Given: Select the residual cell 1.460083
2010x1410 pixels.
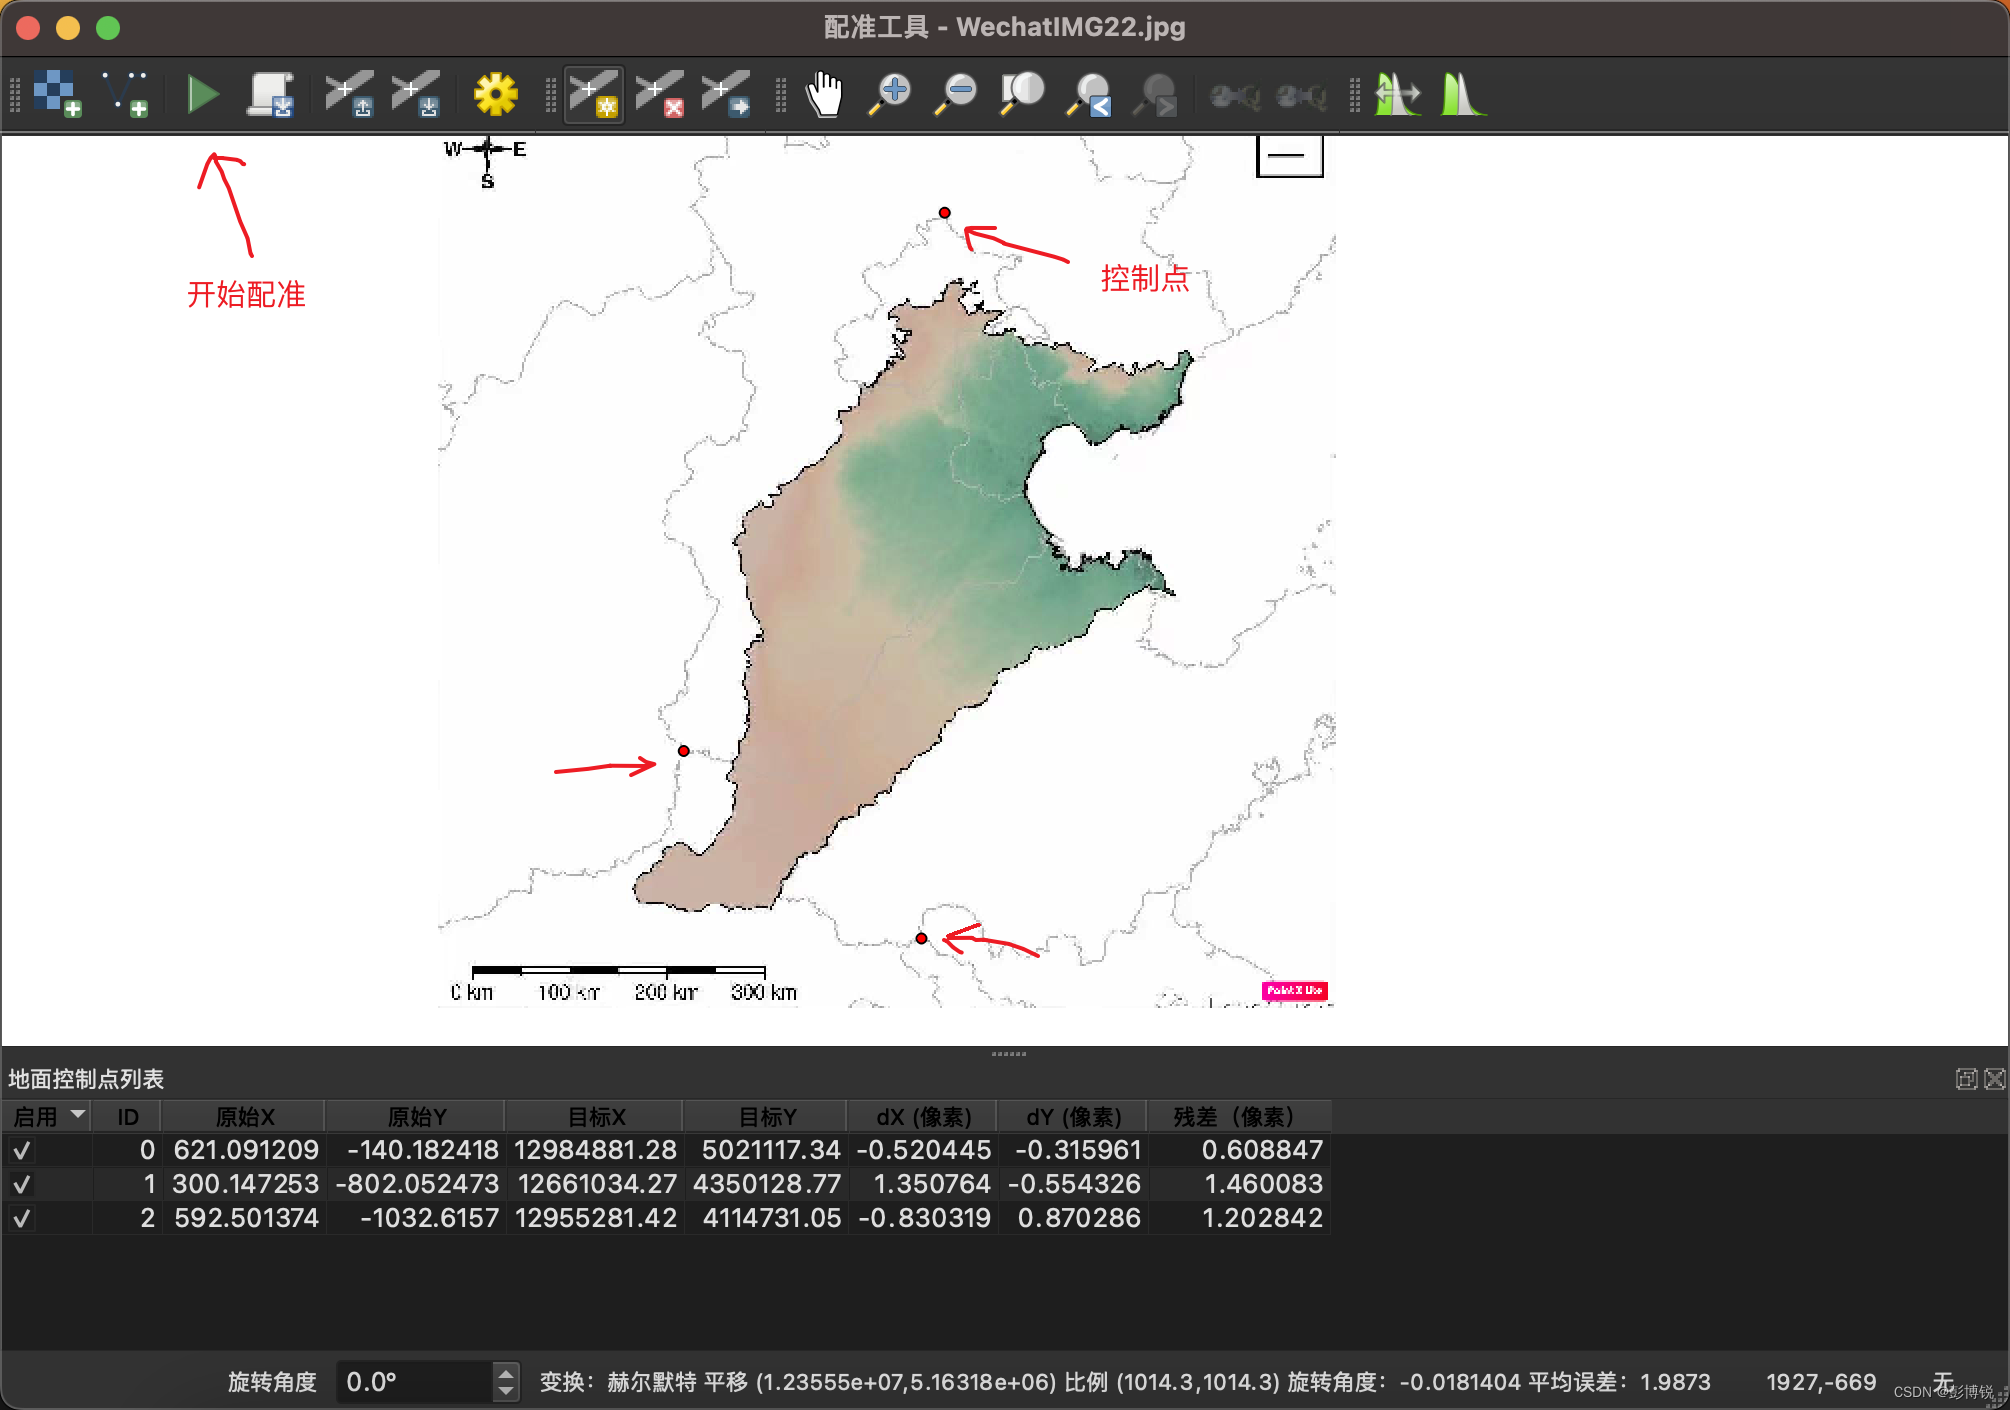Looking at the screenshot, I should click(x=1238, y=1184).
